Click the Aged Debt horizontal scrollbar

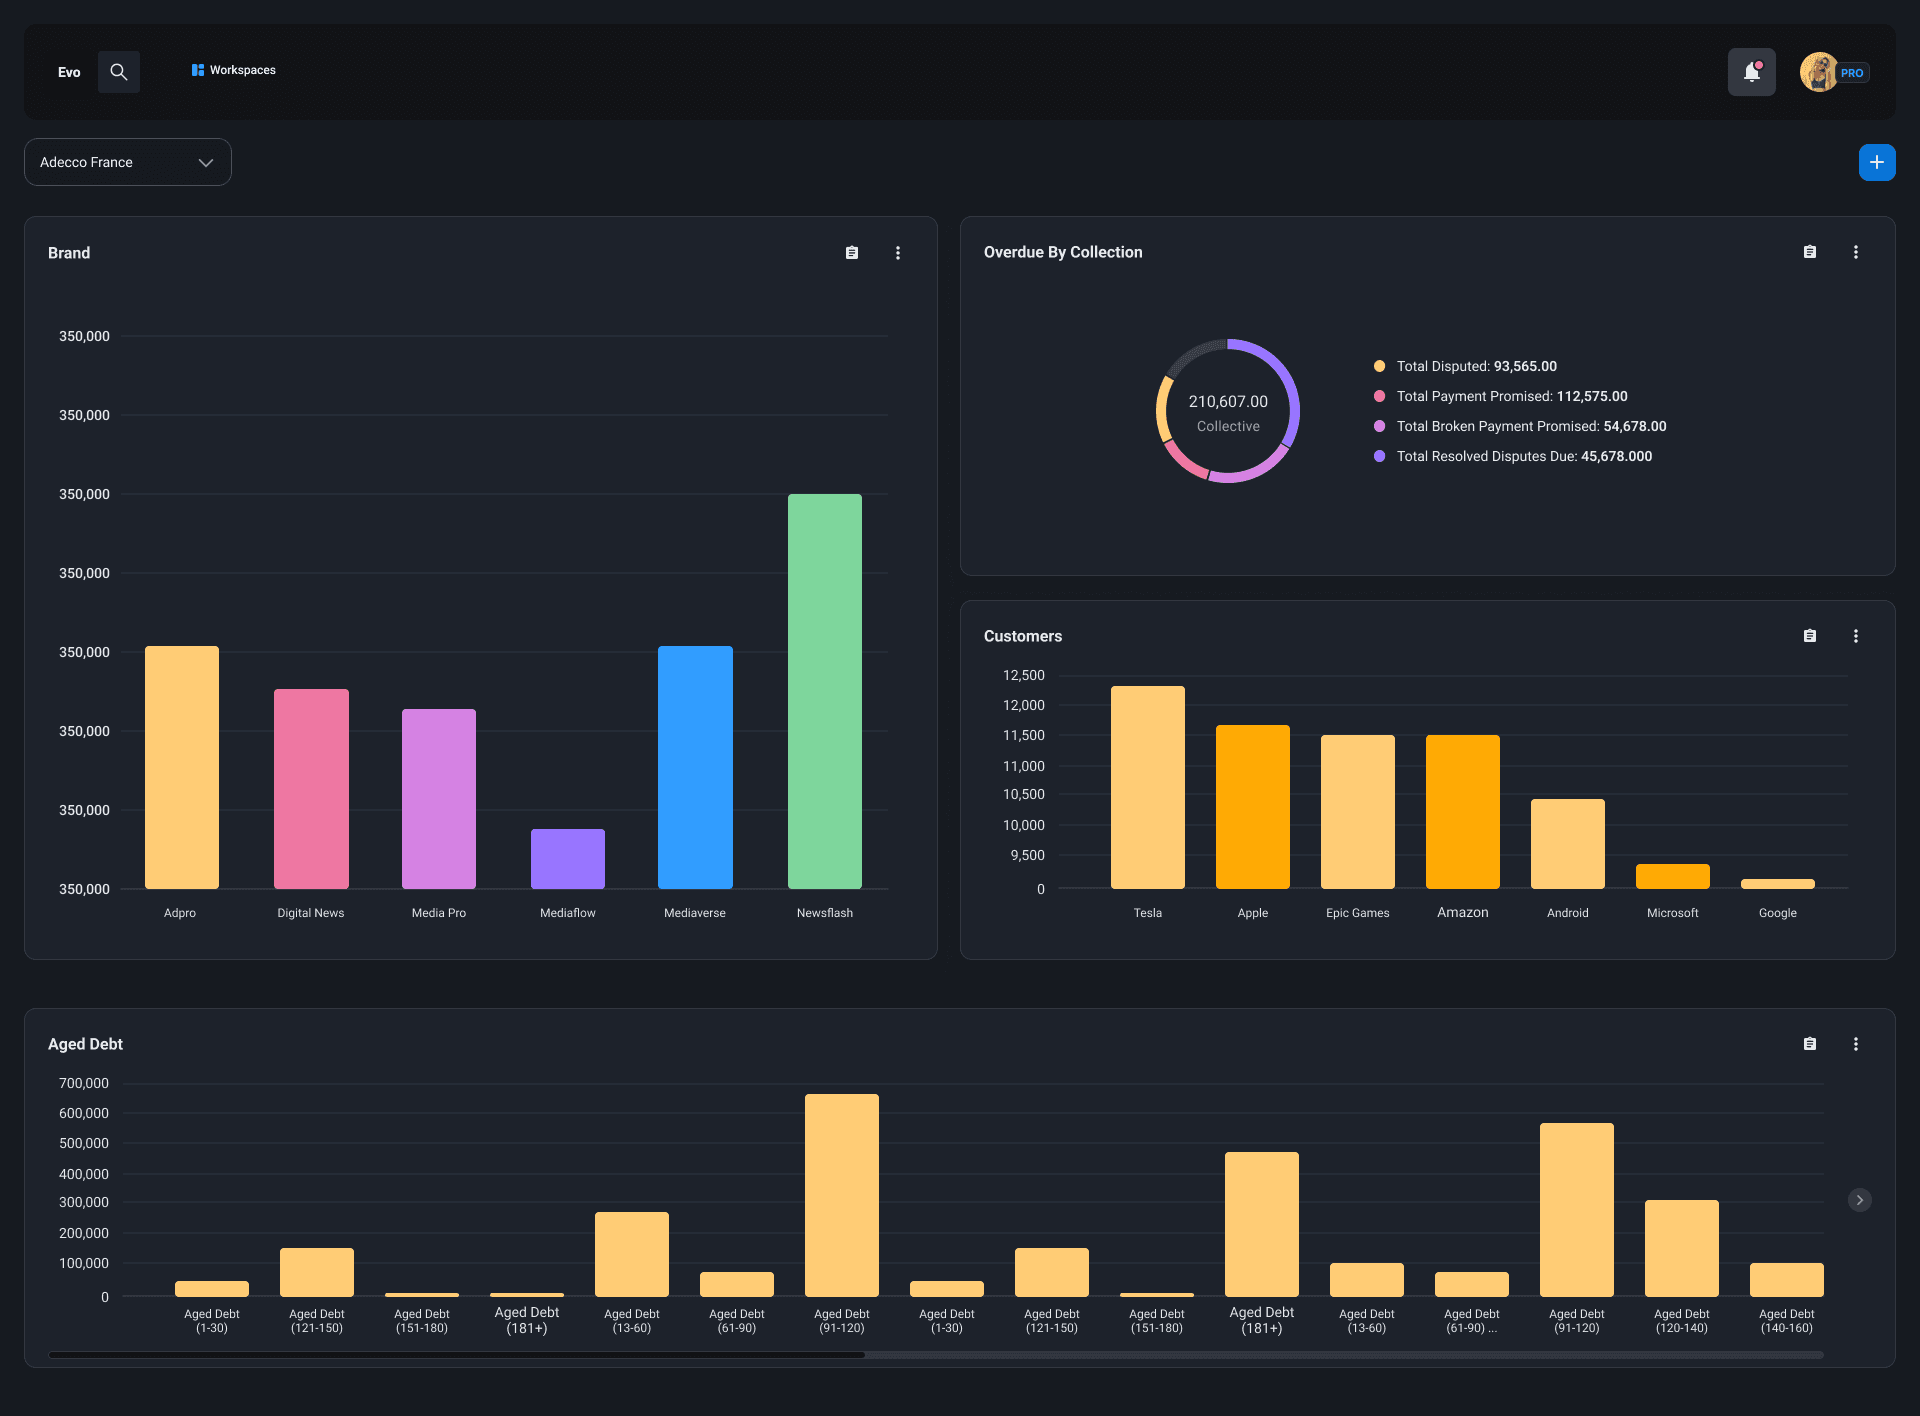(456, 1355)
